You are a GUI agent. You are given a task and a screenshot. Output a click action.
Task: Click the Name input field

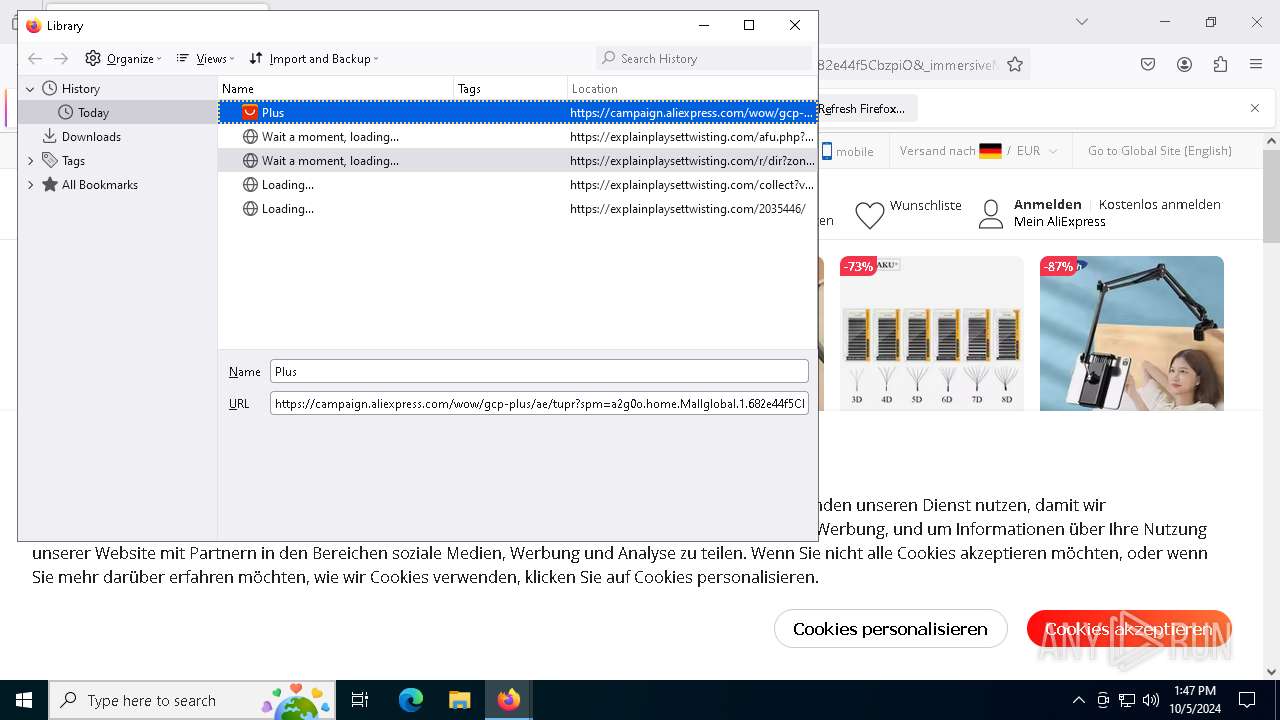pyautogui.click(x=539, y=371)
